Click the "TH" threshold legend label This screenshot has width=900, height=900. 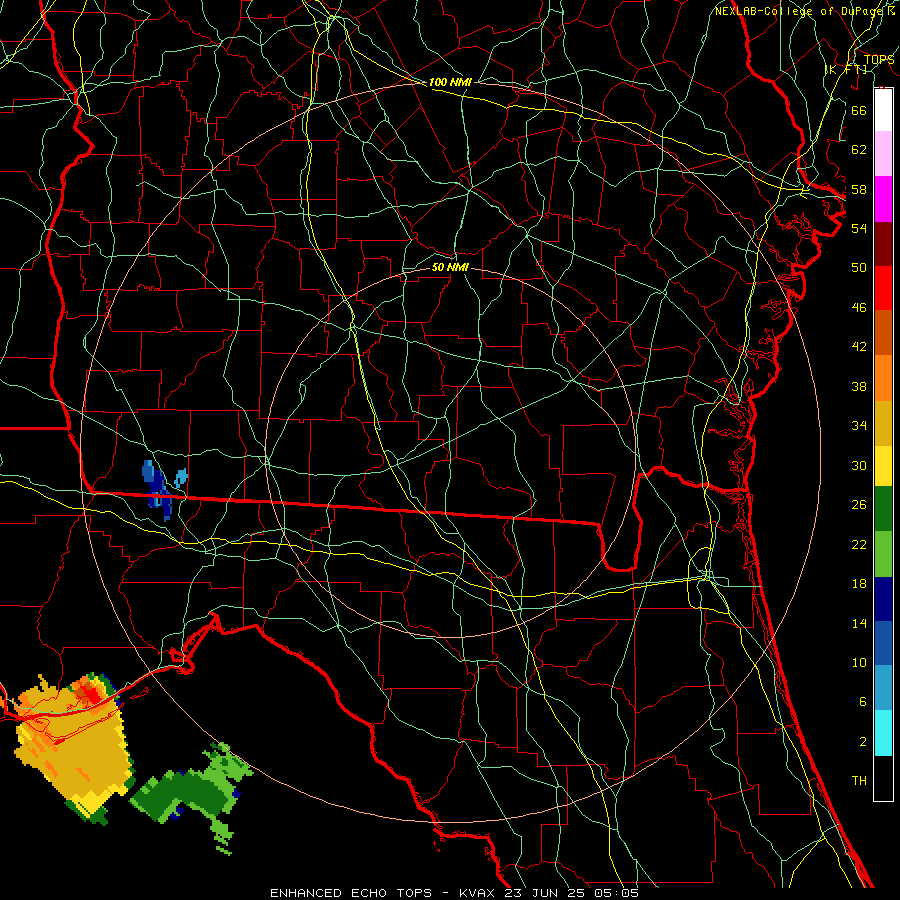[x=859, y=781]
